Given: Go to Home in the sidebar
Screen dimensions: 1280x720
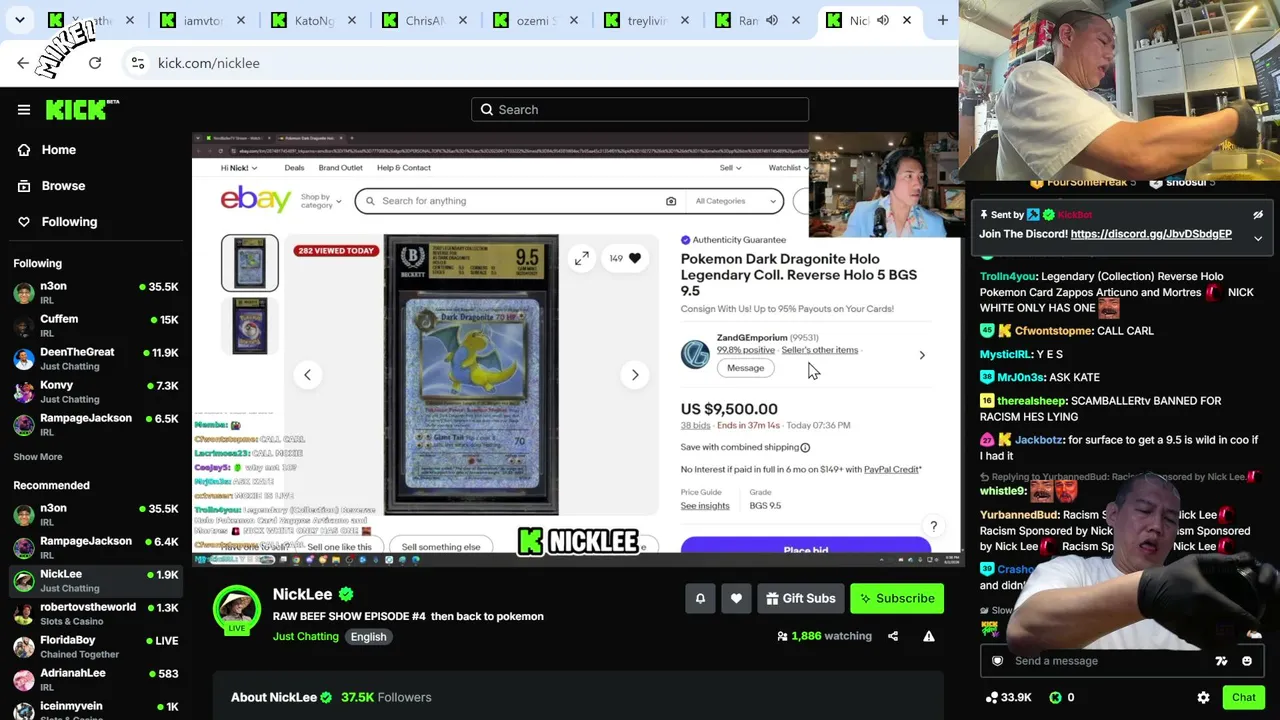Looking at the screenshot, I should pyautogui.click(x=58, y=150).
